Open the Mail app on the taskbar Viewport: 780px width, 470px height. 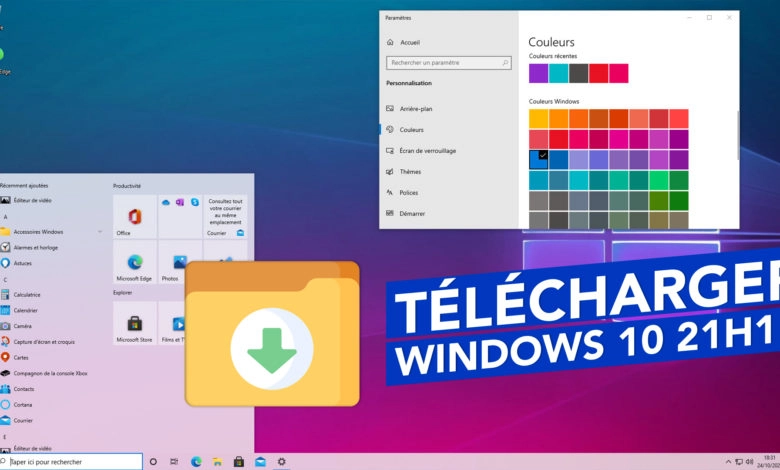(x=260, y=462)
